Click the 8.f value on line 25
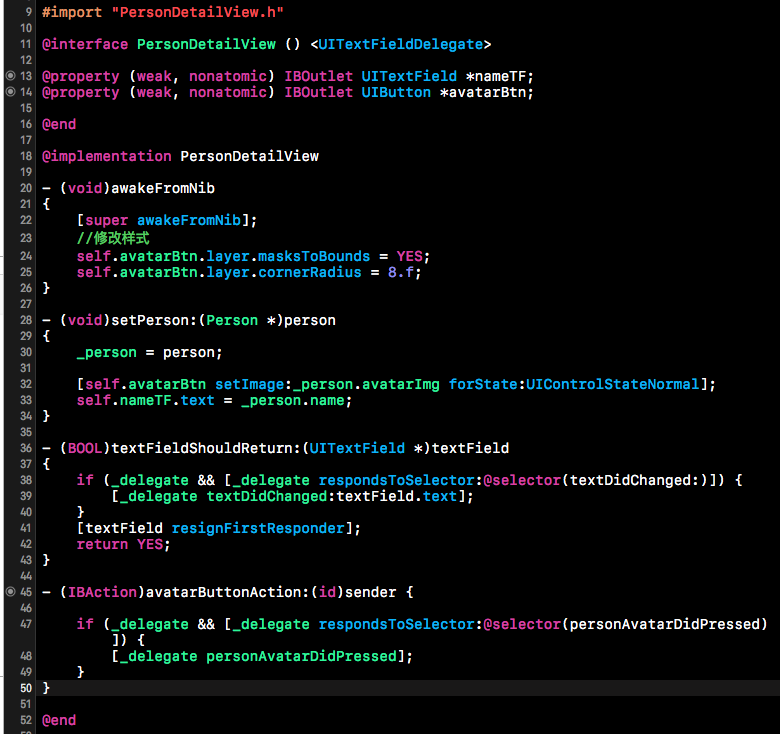Viewport: 780px width, 734px height. pos(400,272)
